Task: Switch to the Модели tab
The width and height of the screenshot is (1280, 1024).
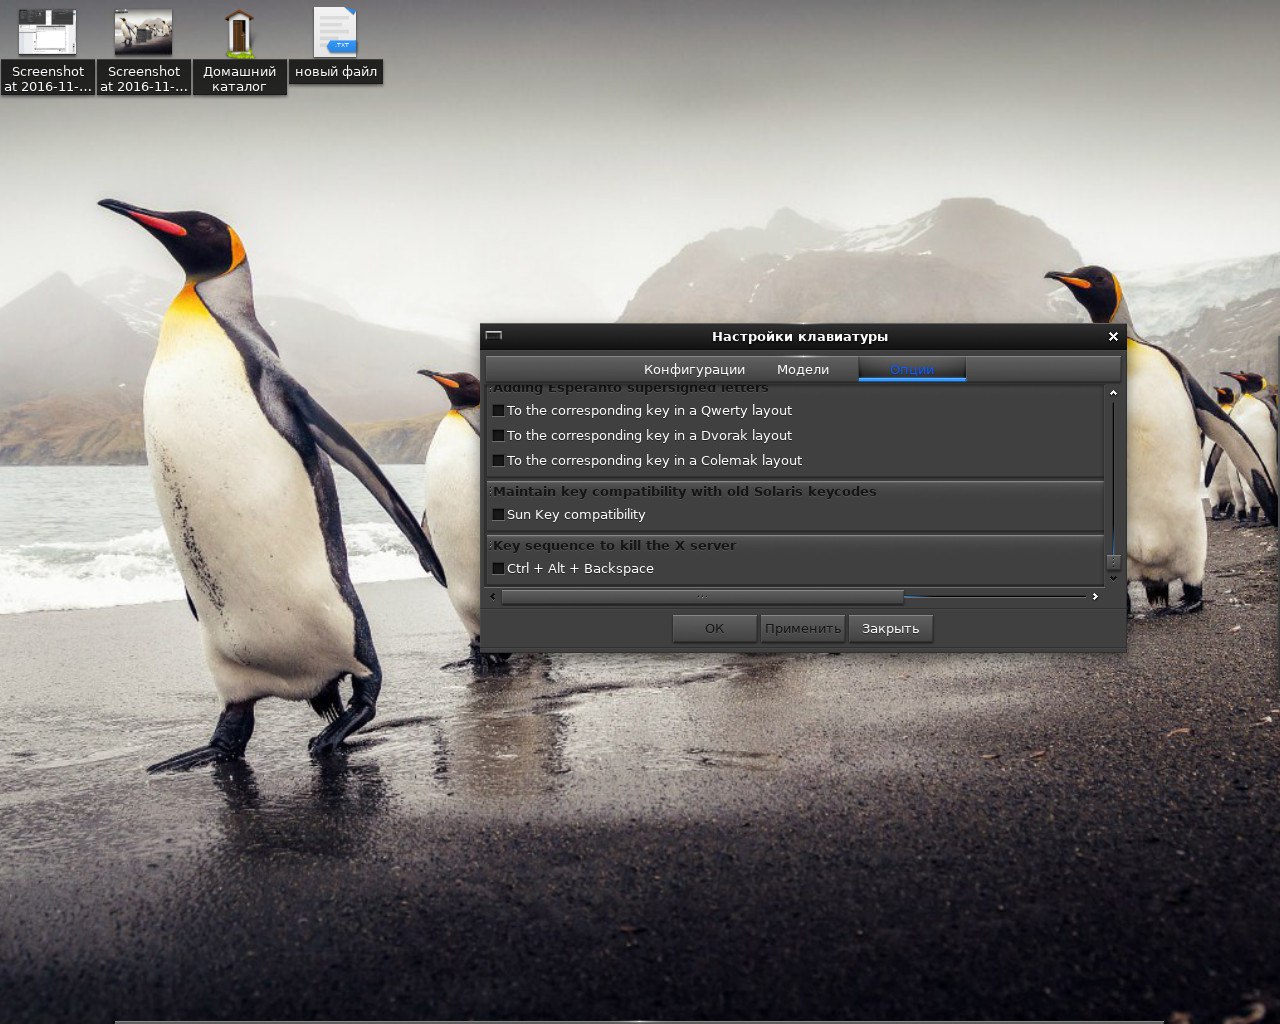Action: tap(803, 369)
